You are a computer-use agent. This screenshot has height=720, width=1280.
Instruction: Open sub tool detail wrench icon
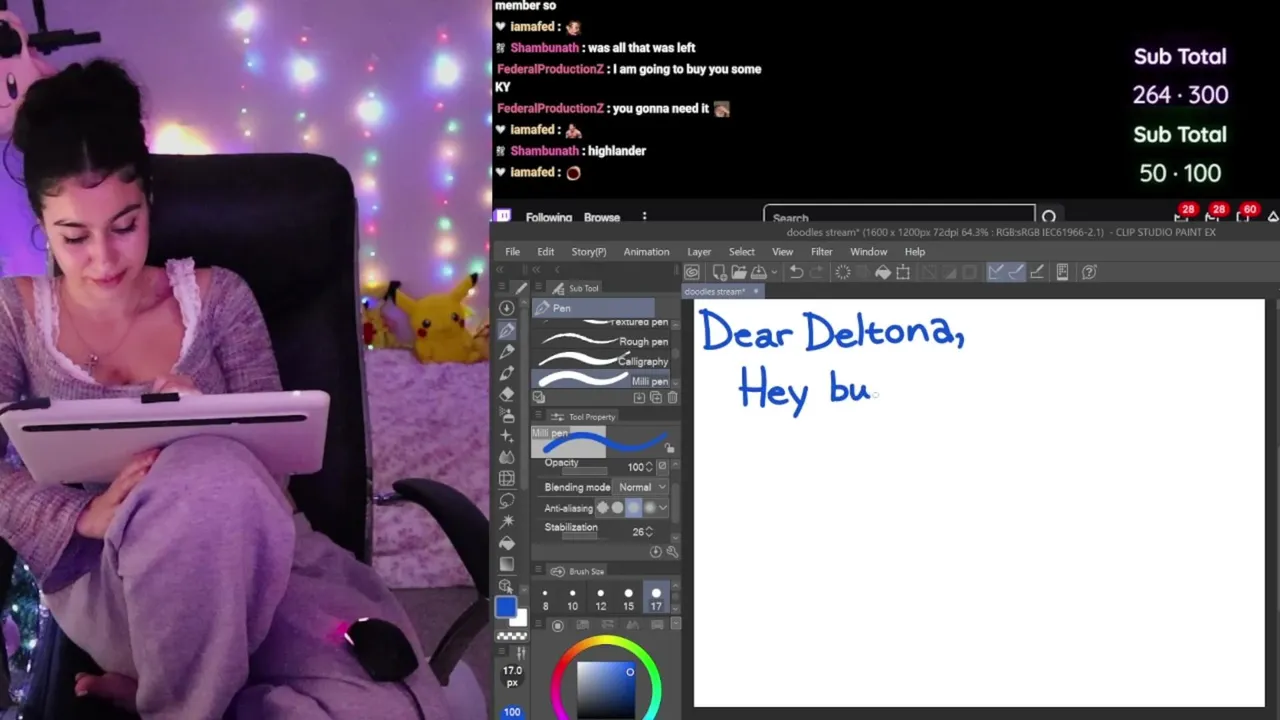tap(672, 552)
